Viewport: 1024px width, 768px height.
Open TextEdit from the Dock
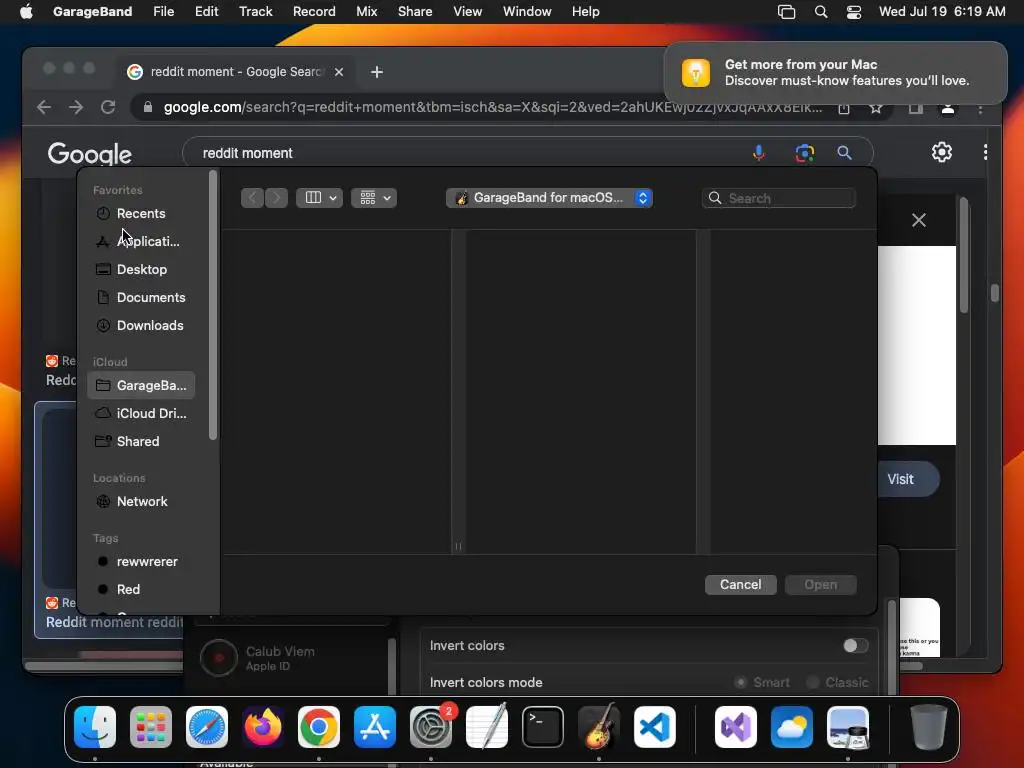(487, 727)
